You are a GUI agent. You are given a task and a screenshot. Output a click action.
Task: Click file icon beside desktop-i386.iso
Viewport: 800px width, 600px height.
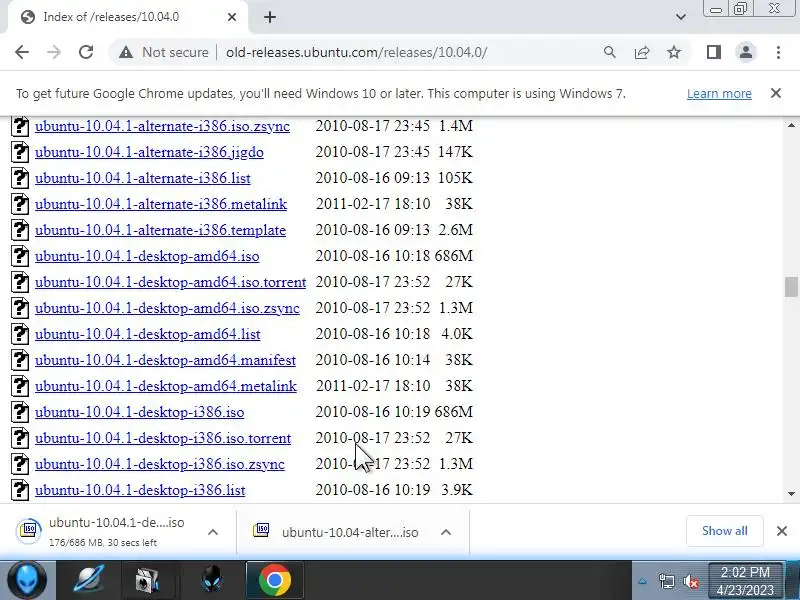[20, 412]
